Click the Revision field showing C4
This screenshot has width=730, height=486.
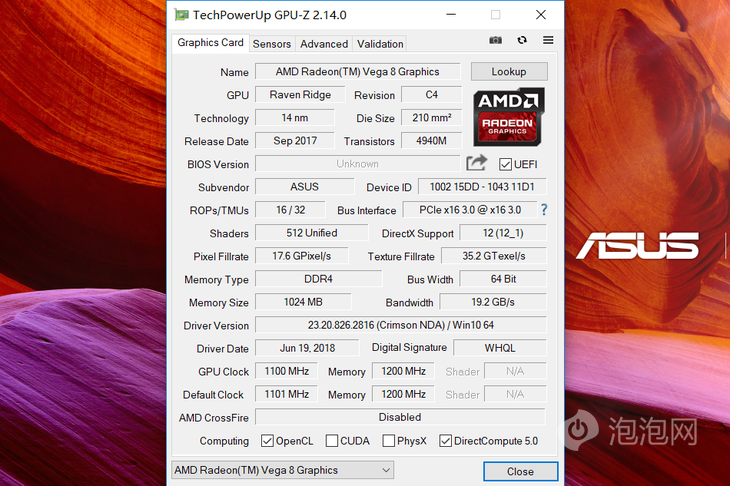(432, 94)
